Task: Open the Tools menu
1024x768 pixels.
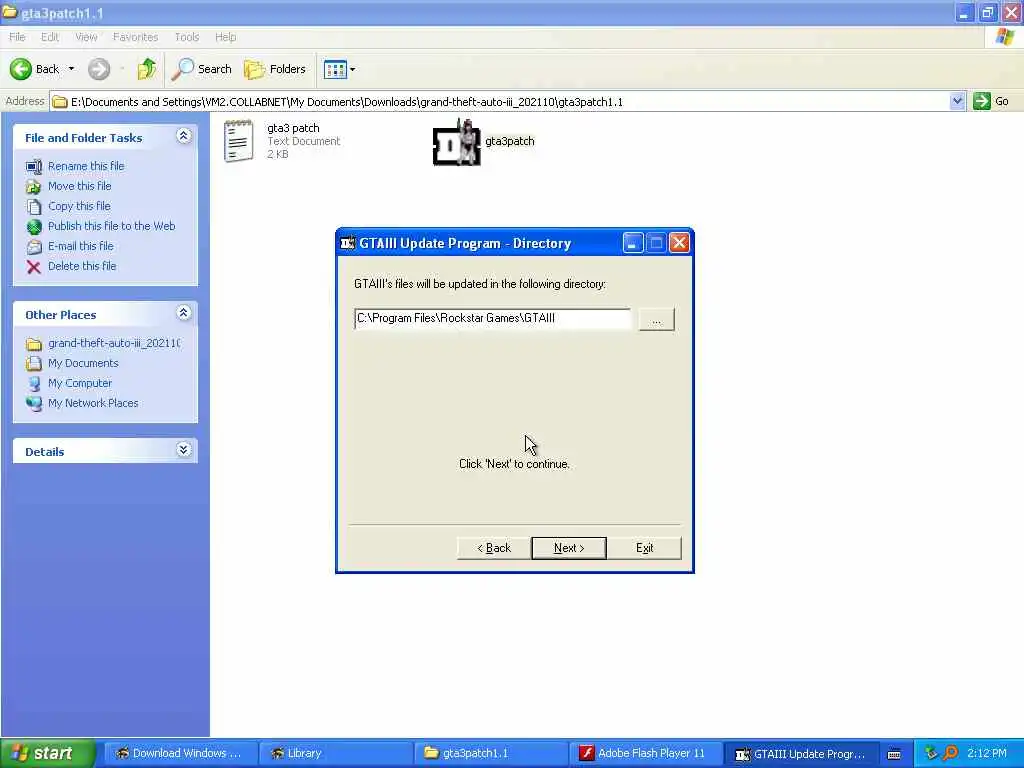Action: (186, 37)
